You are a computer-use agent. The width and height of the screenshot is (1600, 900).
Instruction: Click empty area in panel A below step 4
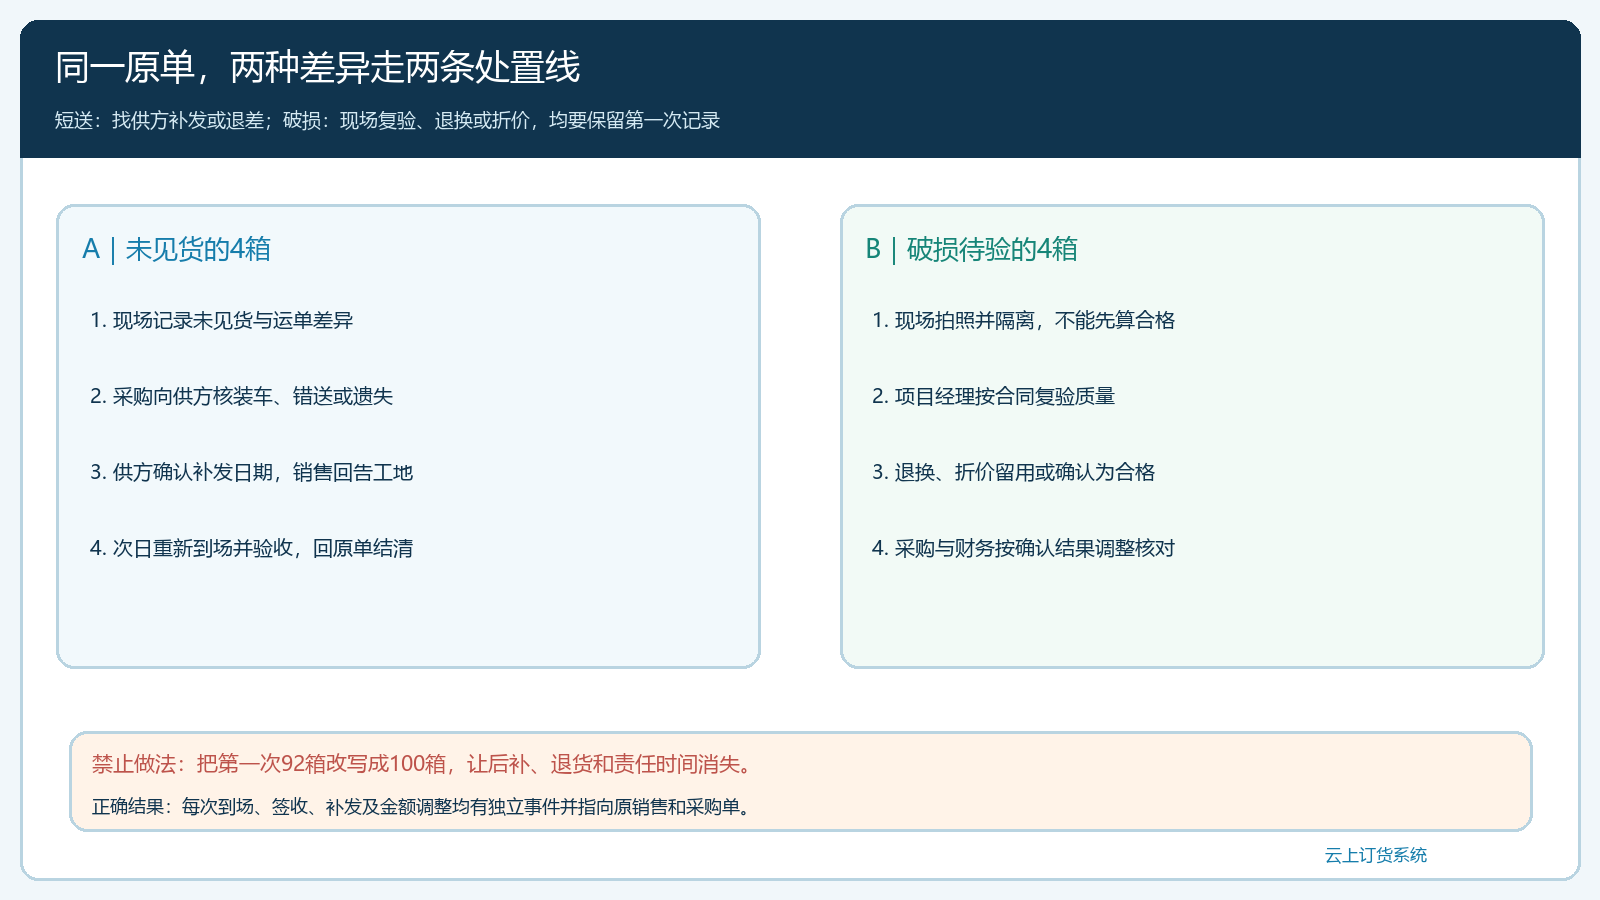(408, 615)
